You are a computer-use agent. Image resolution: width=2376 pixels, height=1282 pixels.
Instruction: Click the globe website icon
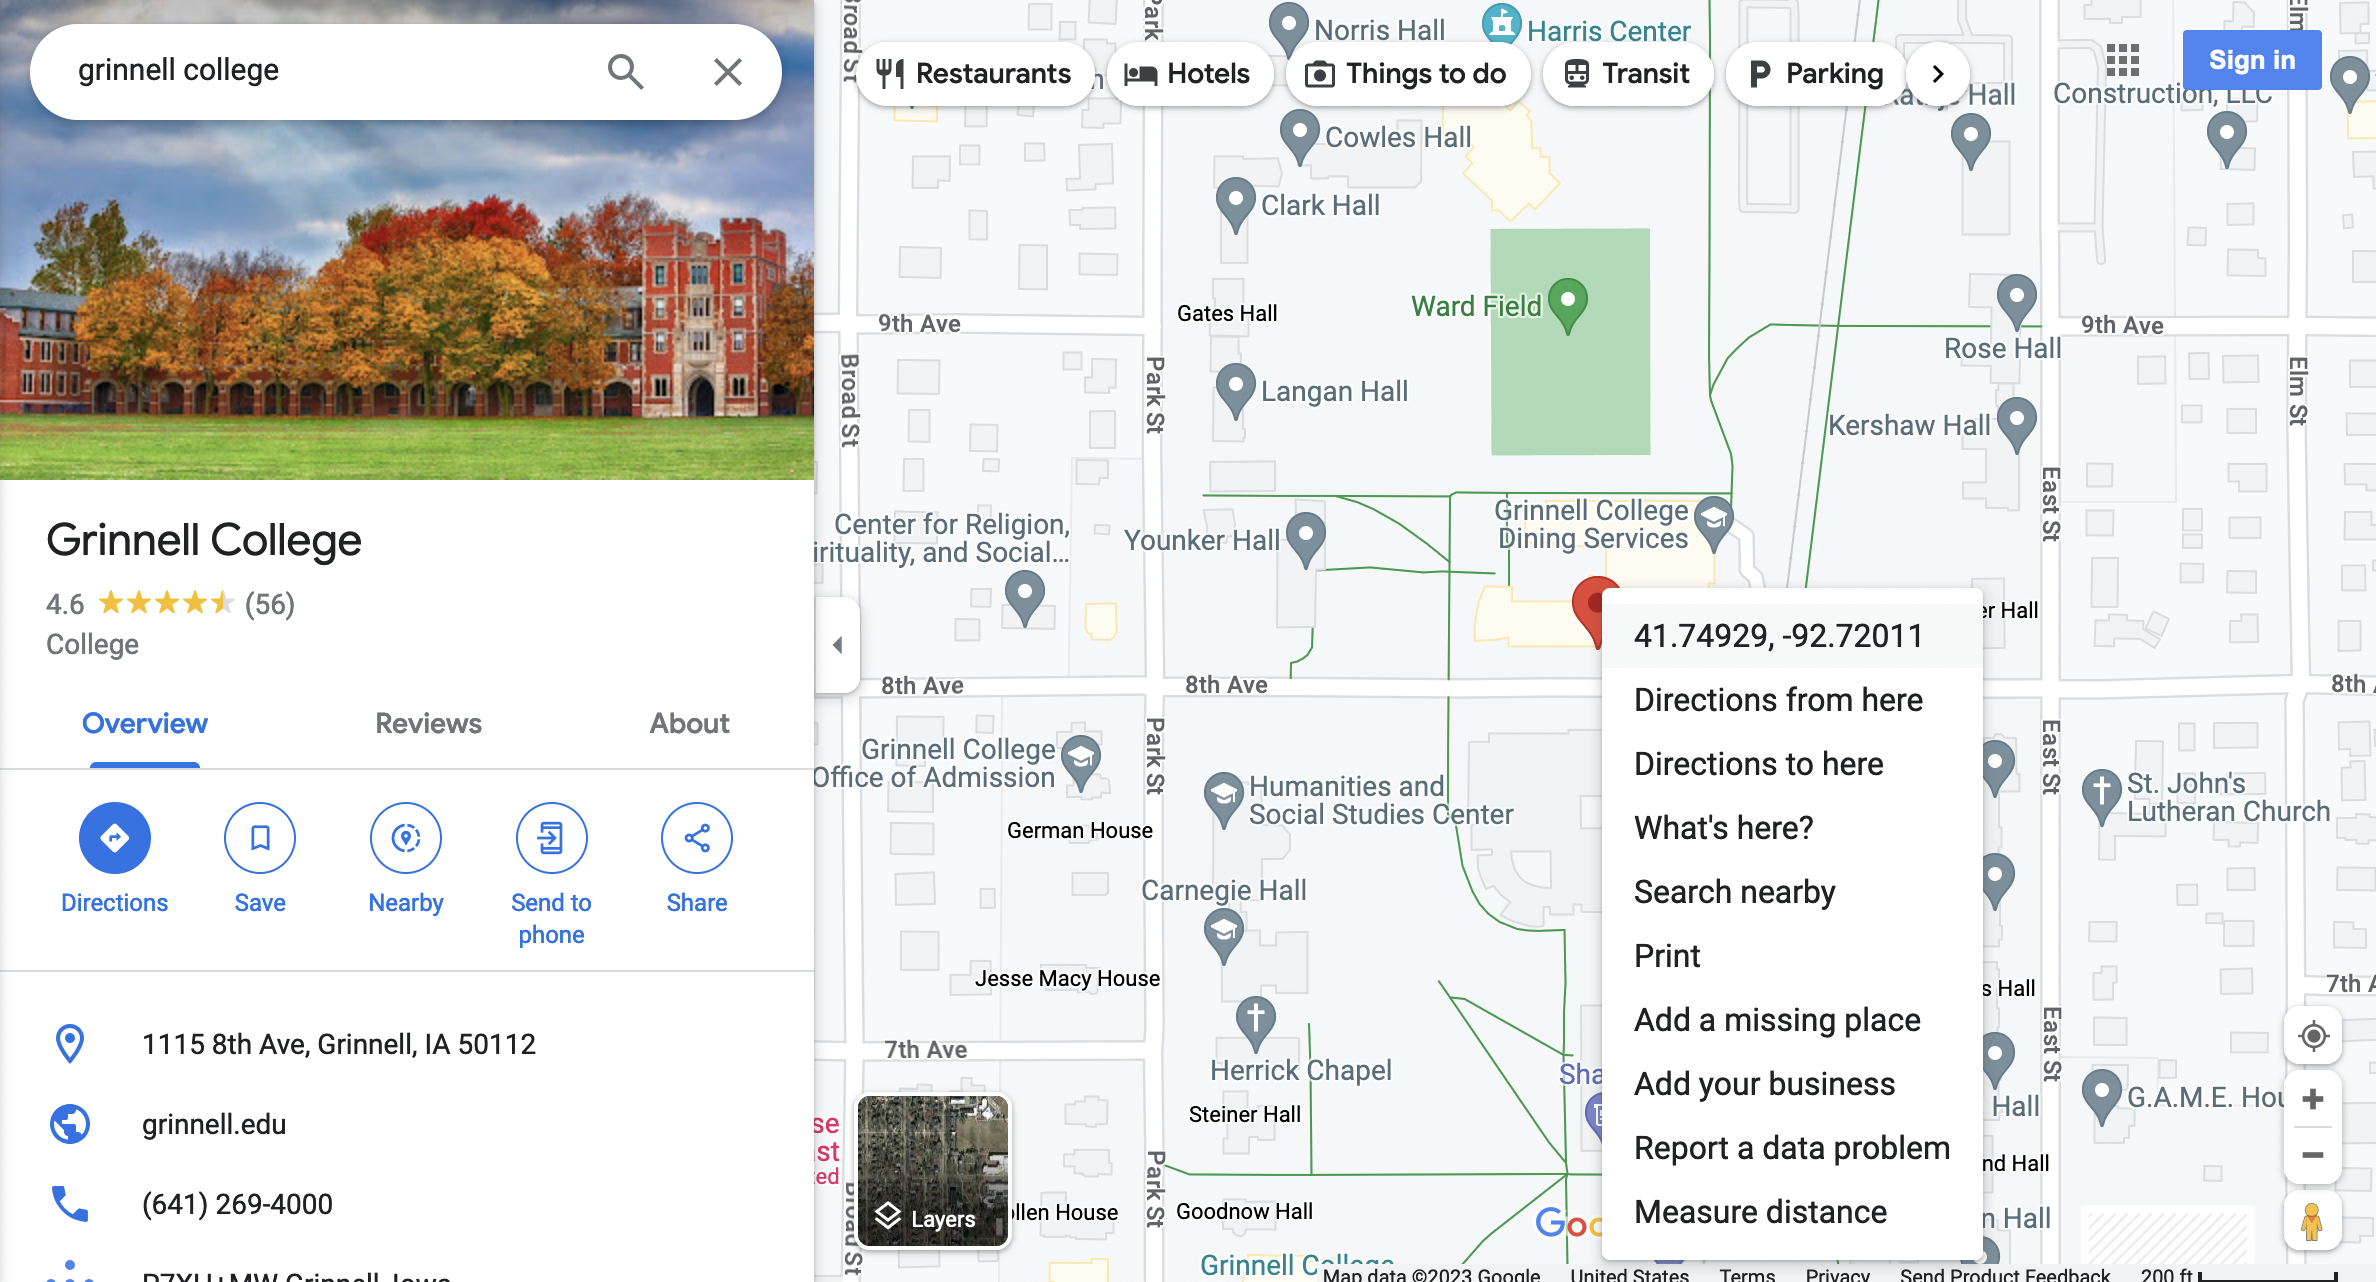click(70, 1124)
